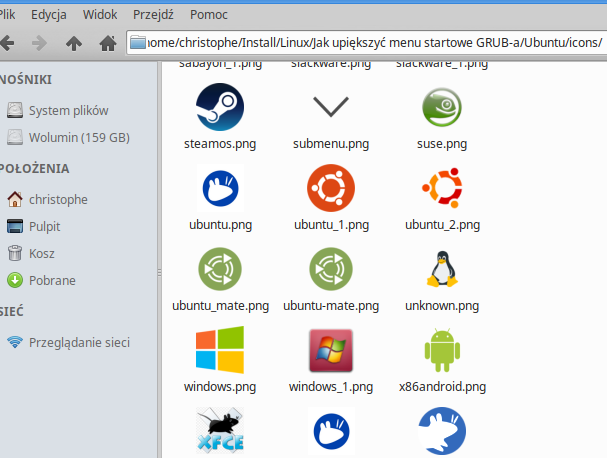The height and width of the screenshot is (458, 607).
Task: Open the Pomoc menu
Action: (209, 15)
